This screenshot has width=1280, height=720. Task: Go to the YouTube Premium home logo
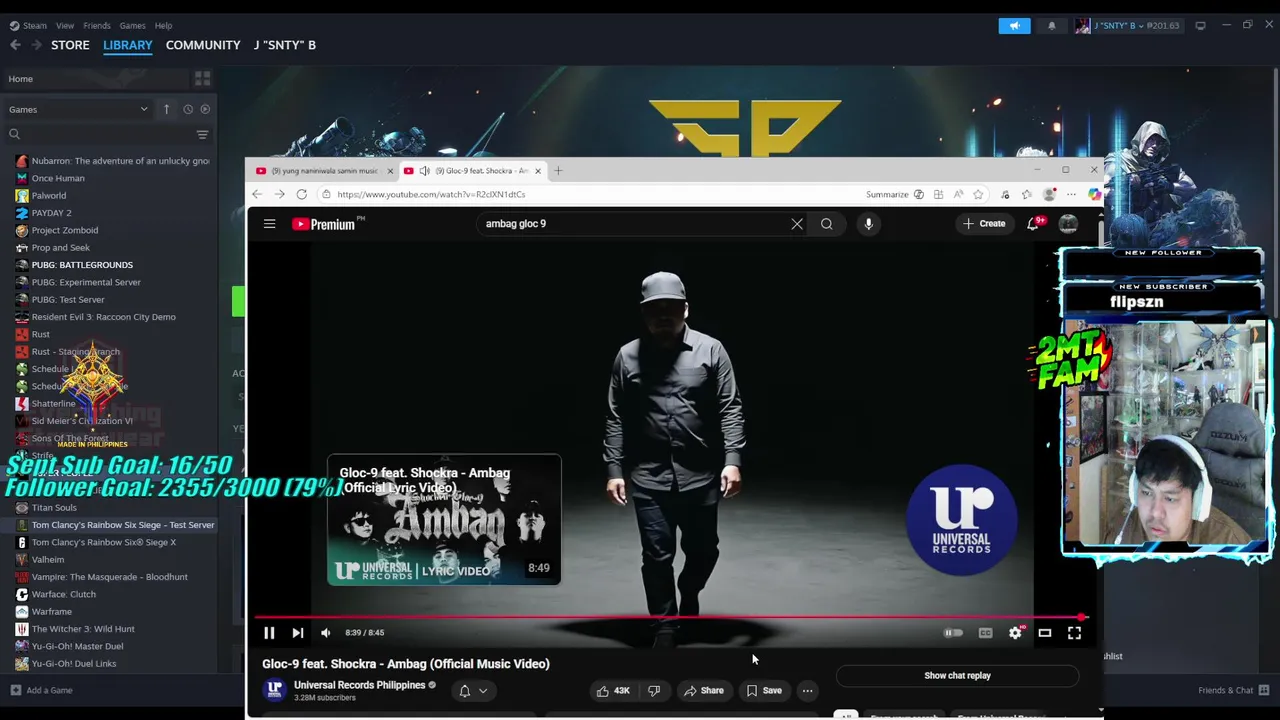click(x=324, y=224)
